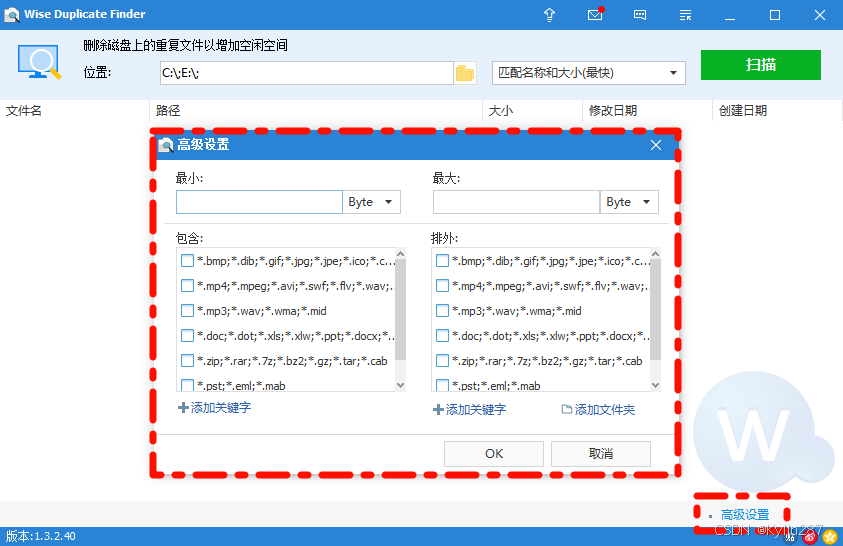Sort by the 大小 column header
The width and height of the screenshot is (843, 546).
pos(532,111)
